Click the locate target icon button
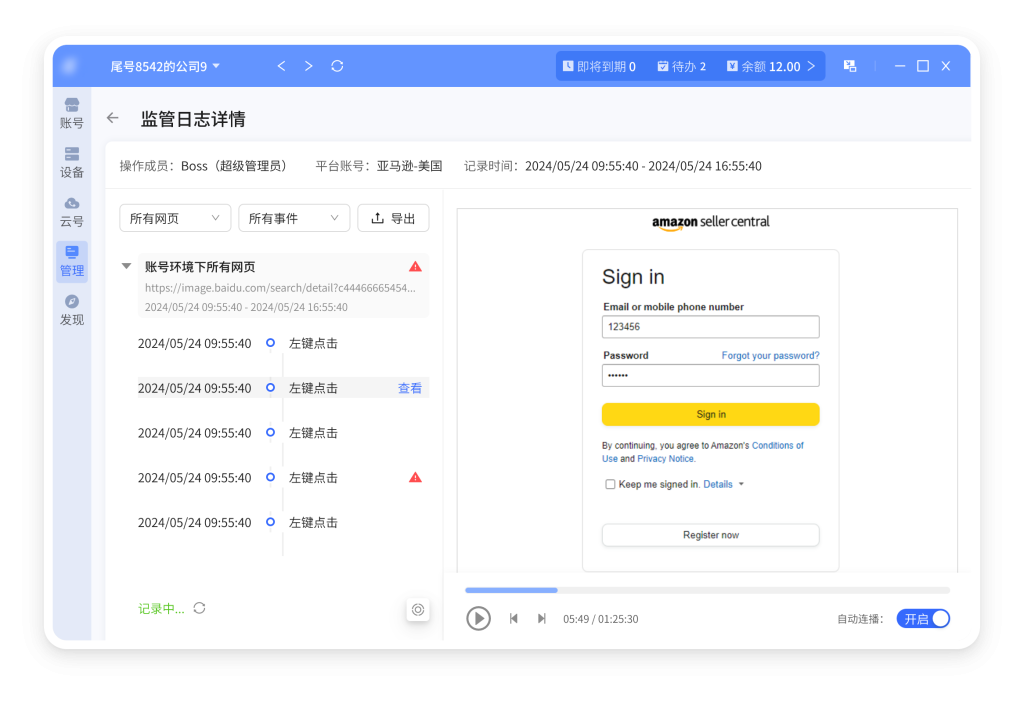The image size is (1024, 701). click(x=418, y=609)
